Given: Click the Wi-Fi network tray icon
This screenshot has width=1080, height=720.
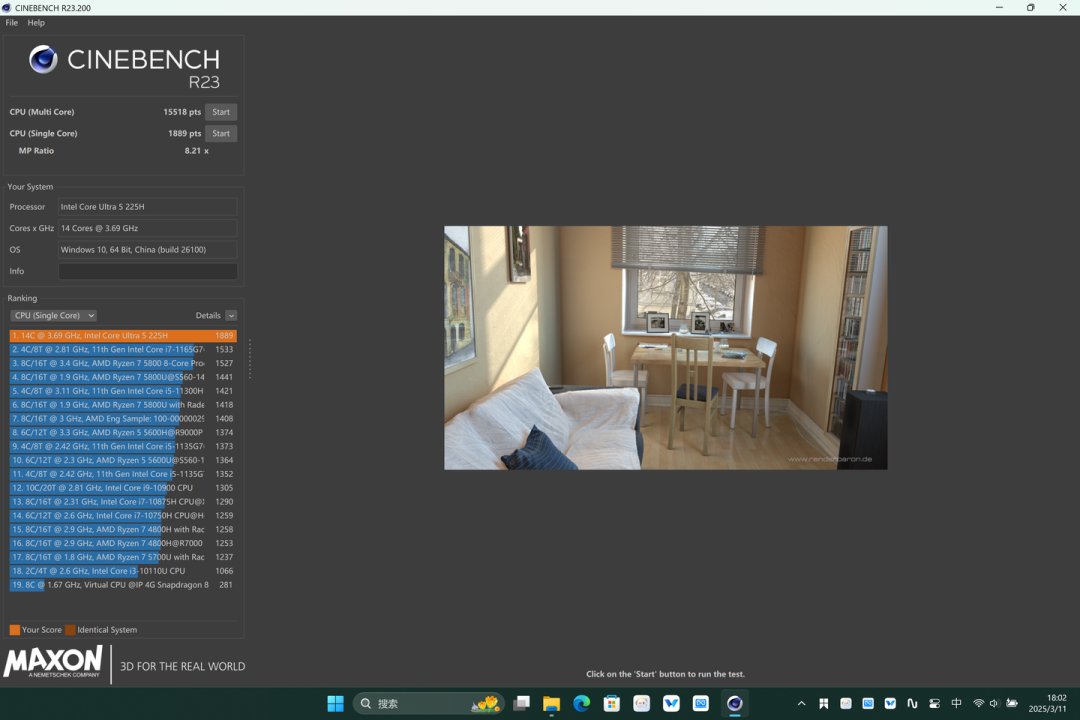Looking at the screenshot, I should click(x=978, y=703).
